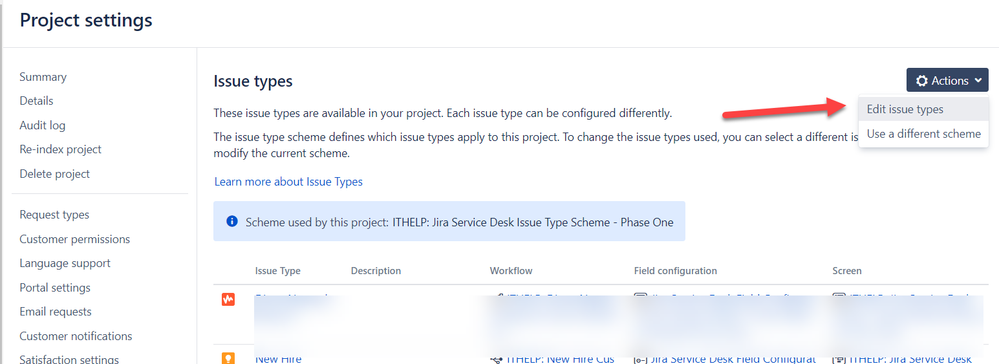Viewport: 999px width, 364px height.
Task: Click Delete project in the sidebar
Action: 54,173
